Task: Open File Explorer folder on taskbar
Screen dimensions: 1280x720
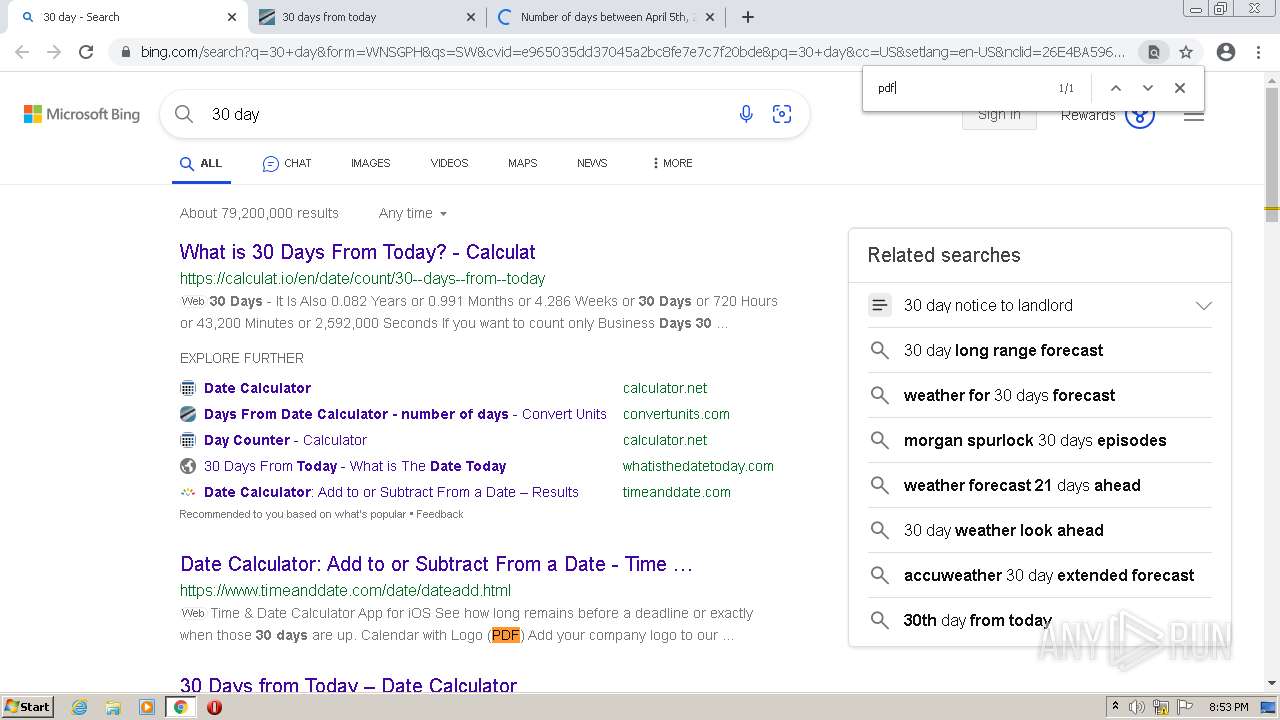Action: coord(113,707)
